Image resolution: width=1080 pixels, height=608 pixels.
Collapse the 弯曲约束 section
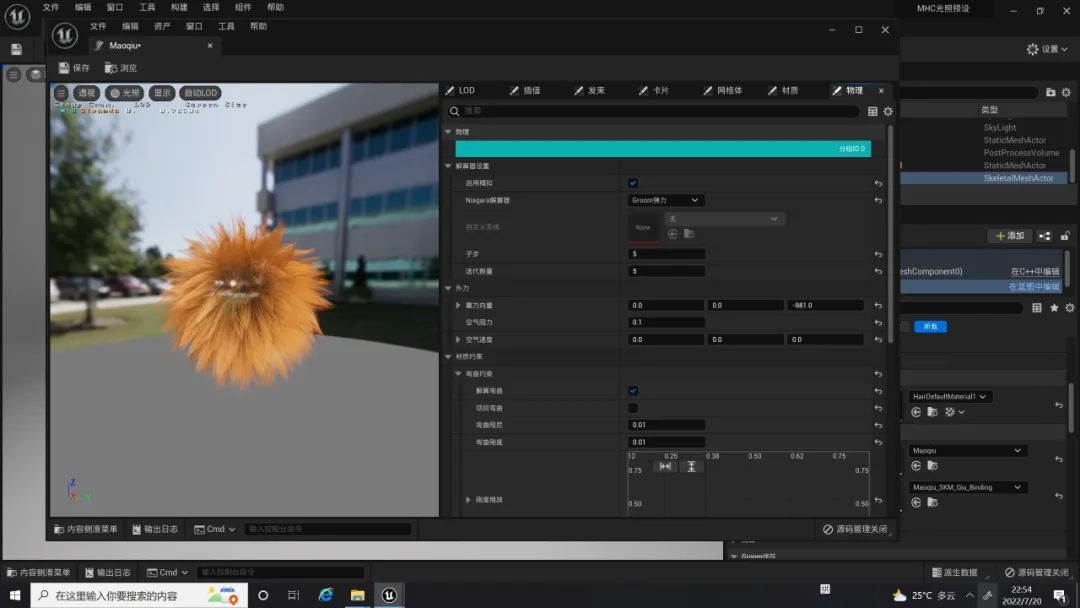tap(458, 374)
